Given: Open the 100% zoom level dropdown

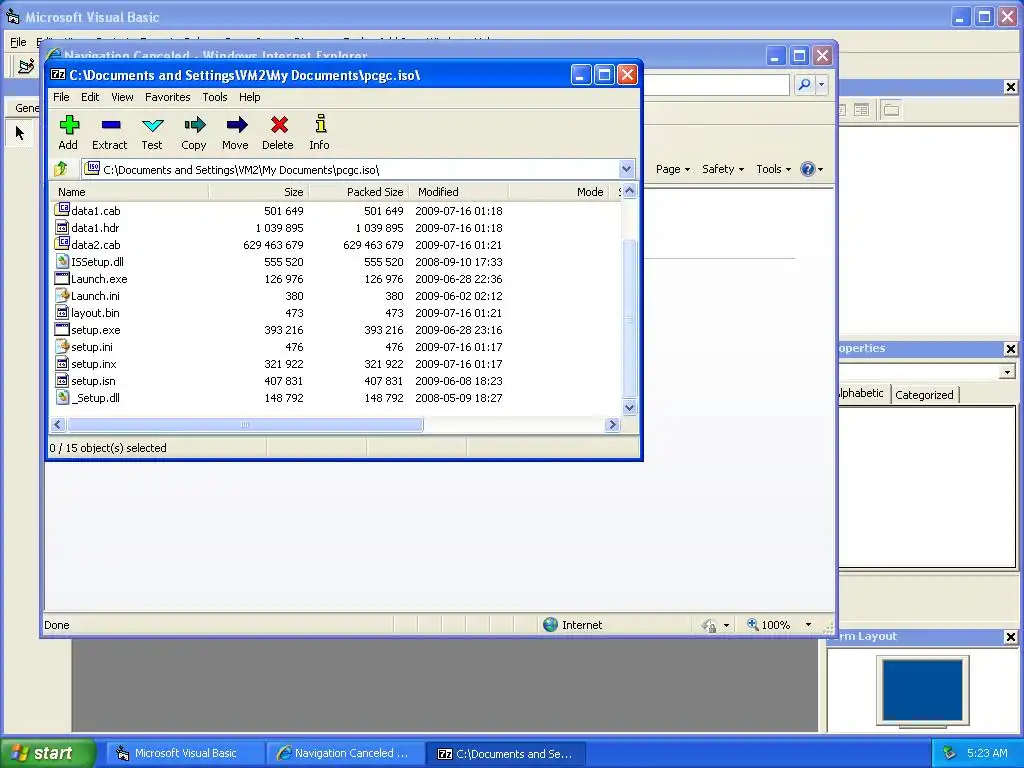Looking at the screenshot, I should pyautogui.click(x=808, y=625).
